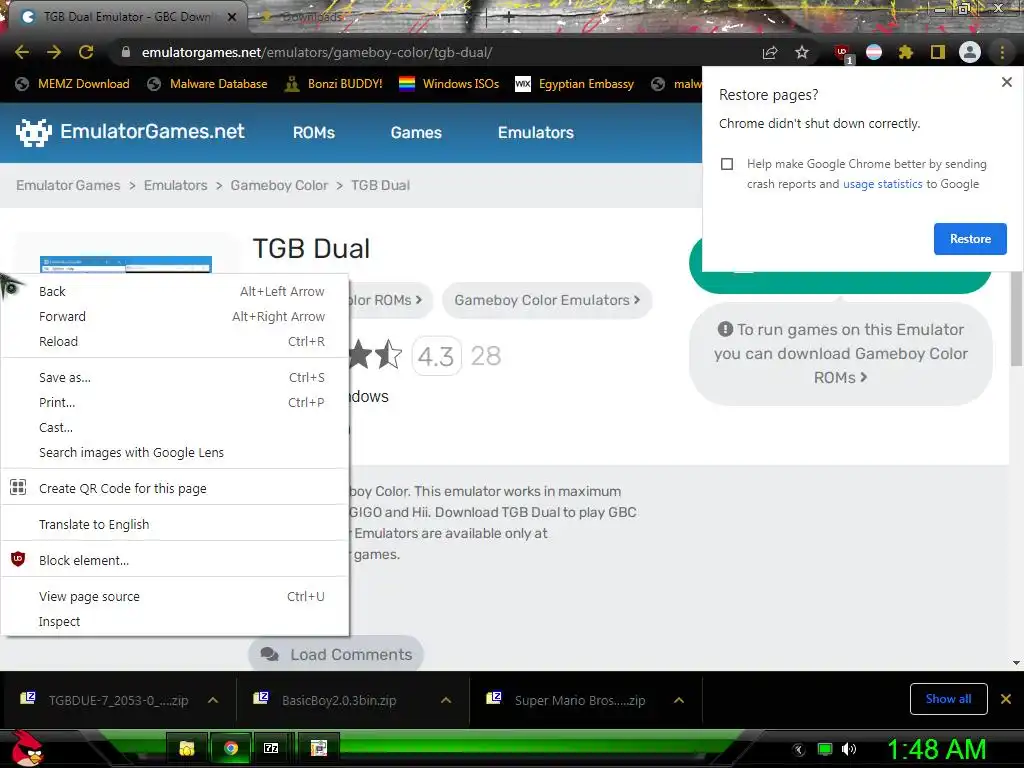Expand BasicBoy2.0.3bin.zip download options
The height and width of the screenshot is (768, 1024).
click(x=446, y=700)
